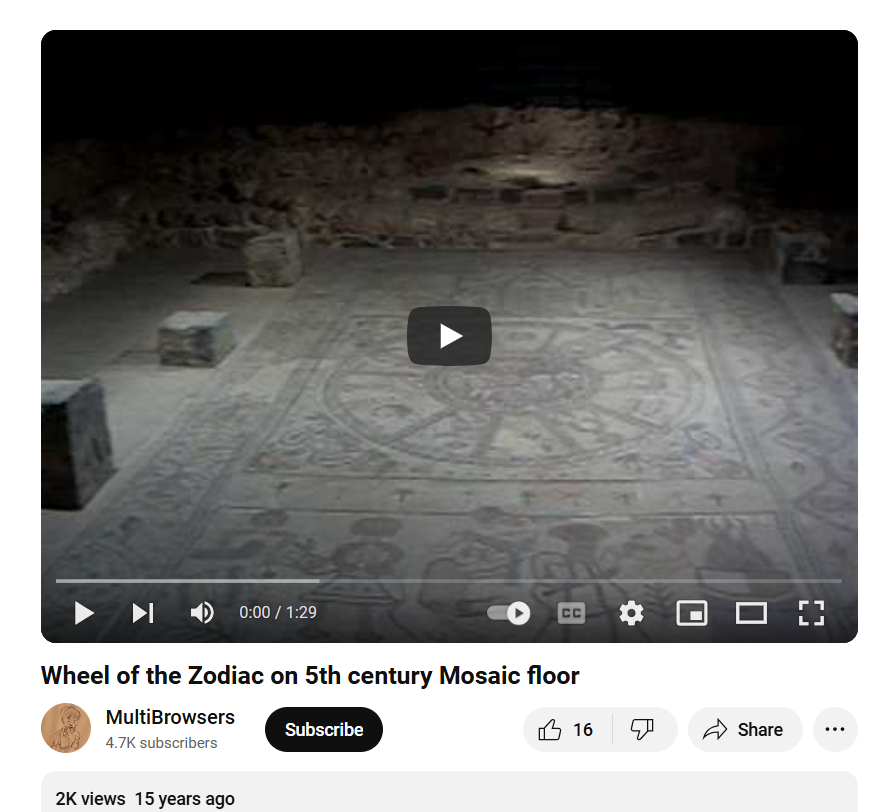878x812 pixels.
Task: Open the more actions three-dot menu
Action: tap(835, 729)
